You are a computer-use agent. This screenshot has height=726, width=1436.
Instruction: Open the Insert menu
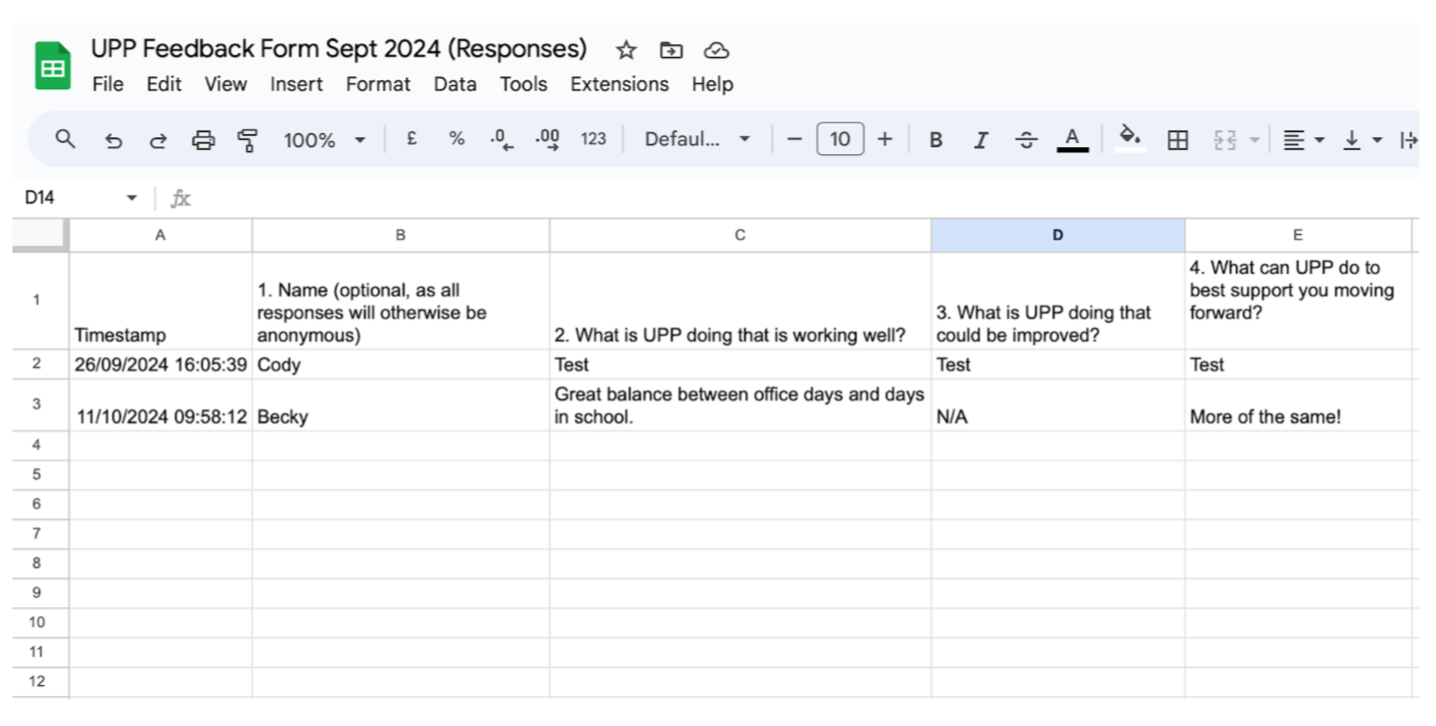[x=296, y=84]
